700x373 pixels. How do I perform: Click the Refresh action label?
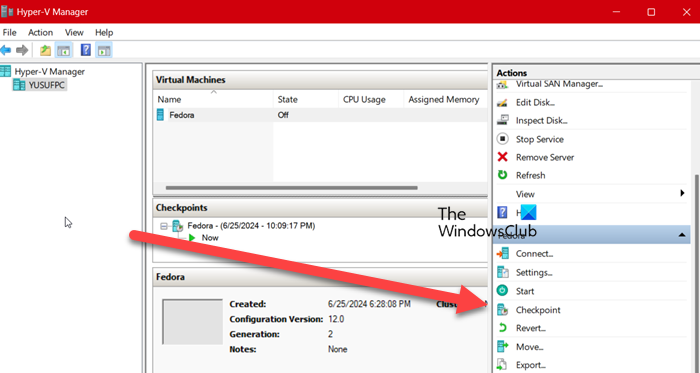(x=530, y=175)
